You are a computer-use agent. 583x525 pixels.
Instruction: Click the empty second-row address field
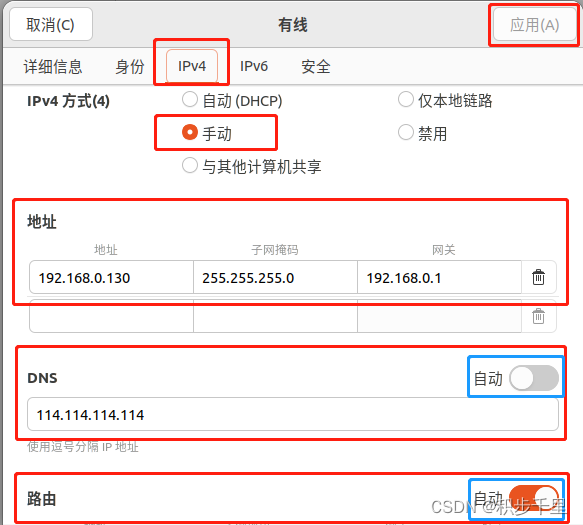pos(111,316)
